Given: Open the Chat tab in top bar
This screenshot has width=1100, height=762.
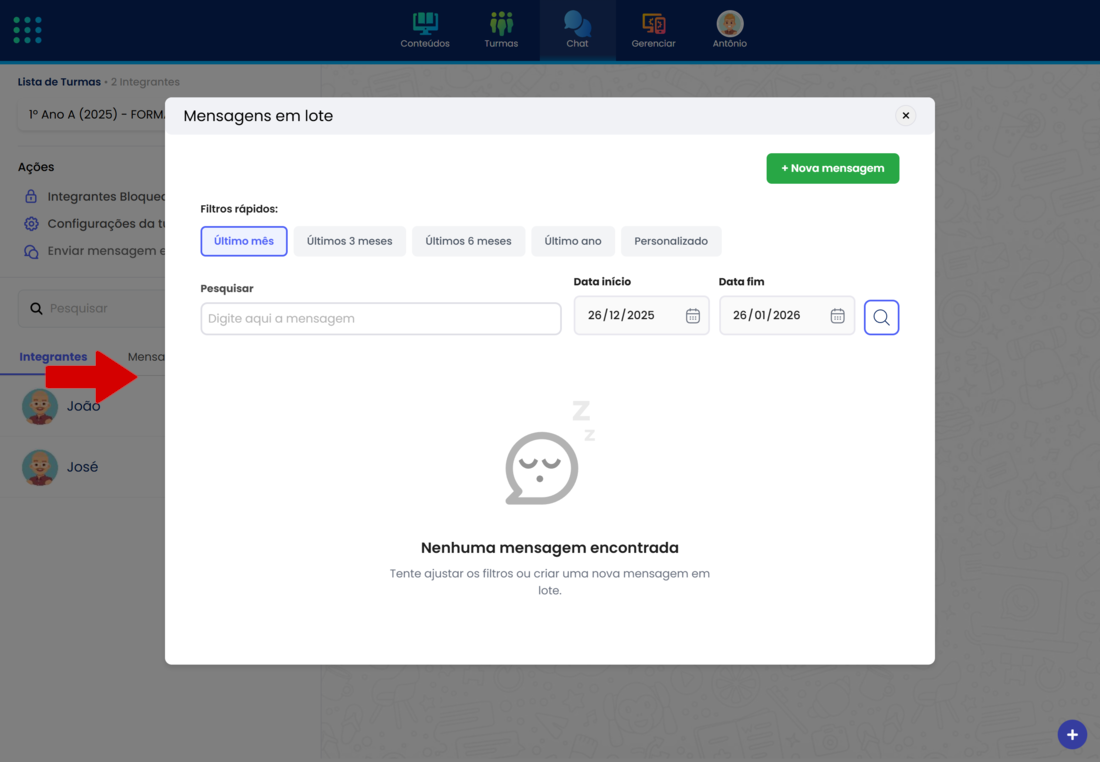Looking at the screenshot, I should tap(577, 29).
